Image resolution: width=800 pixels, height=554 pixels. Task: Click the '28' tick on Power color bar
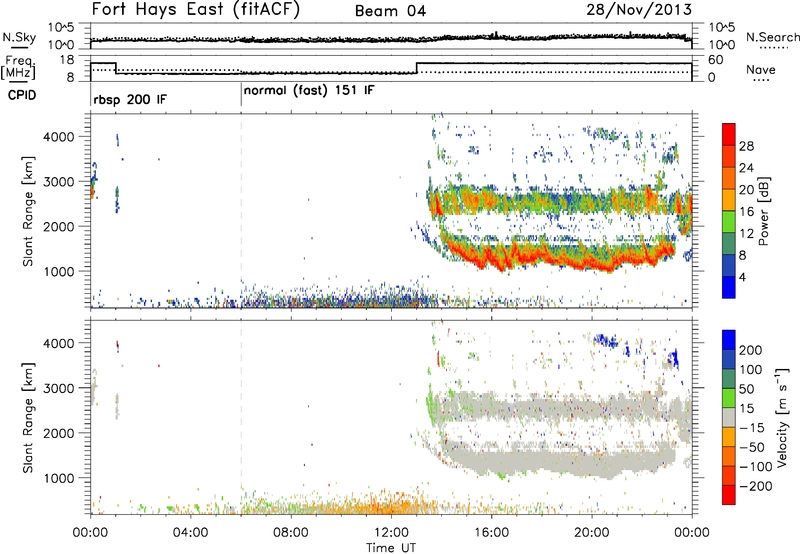[x=746, y=146]
